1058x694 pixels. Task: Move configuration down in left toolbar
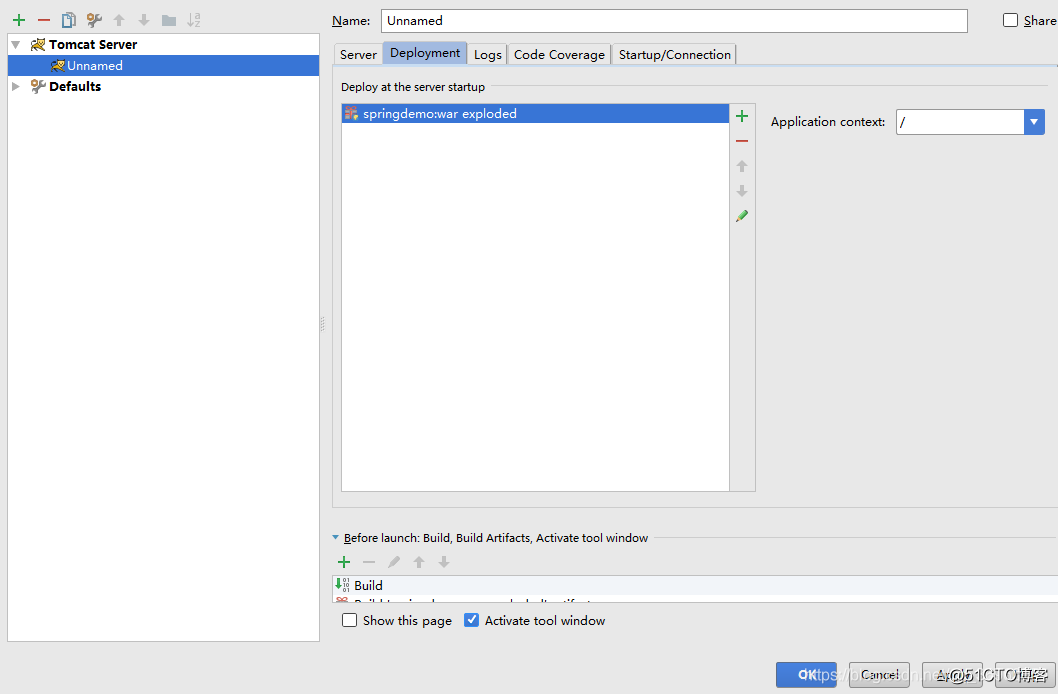tap(144, 20)
